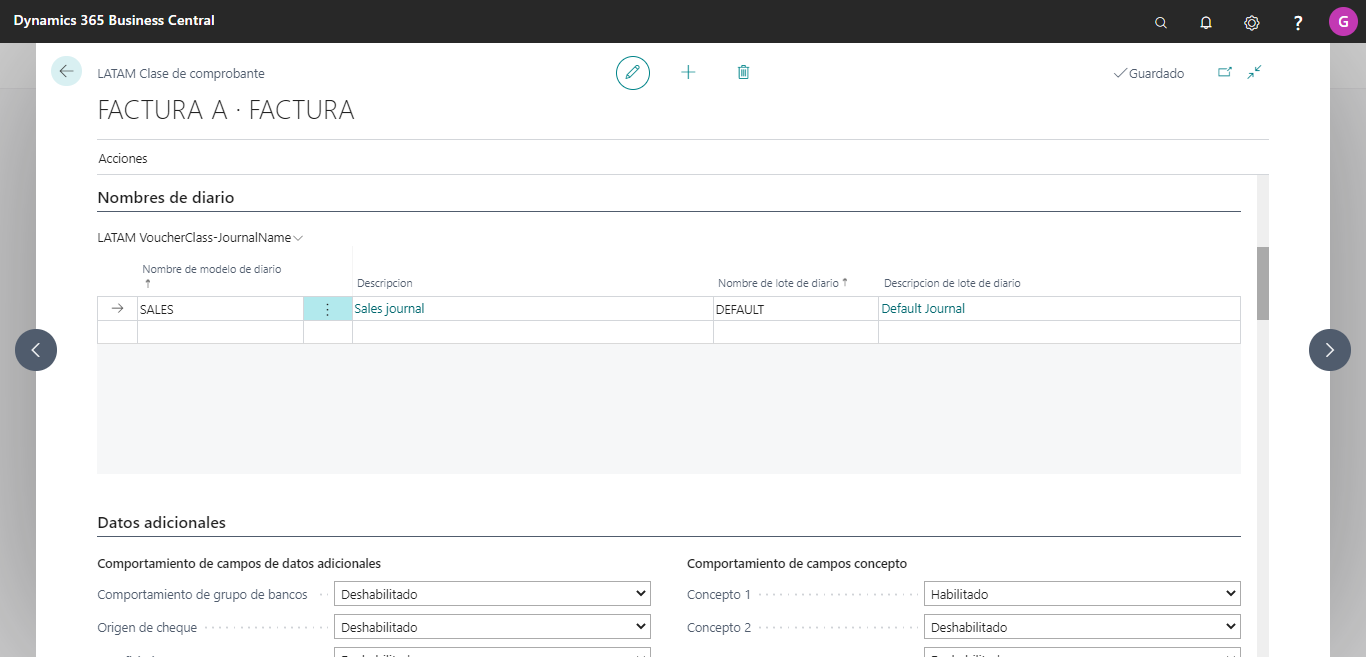
Task: Click the back arrow button
Action: point(66,71)
